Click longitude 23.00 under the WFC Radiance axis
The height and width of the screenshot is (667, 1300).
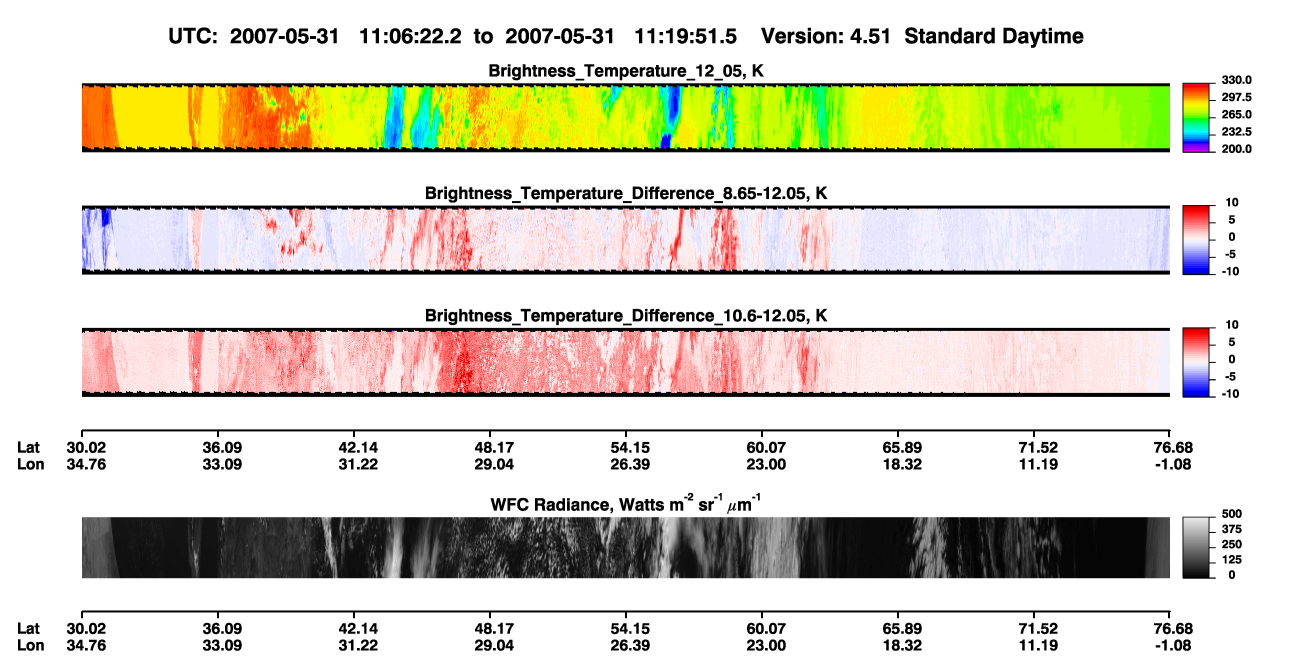click(x=767, y=644)
